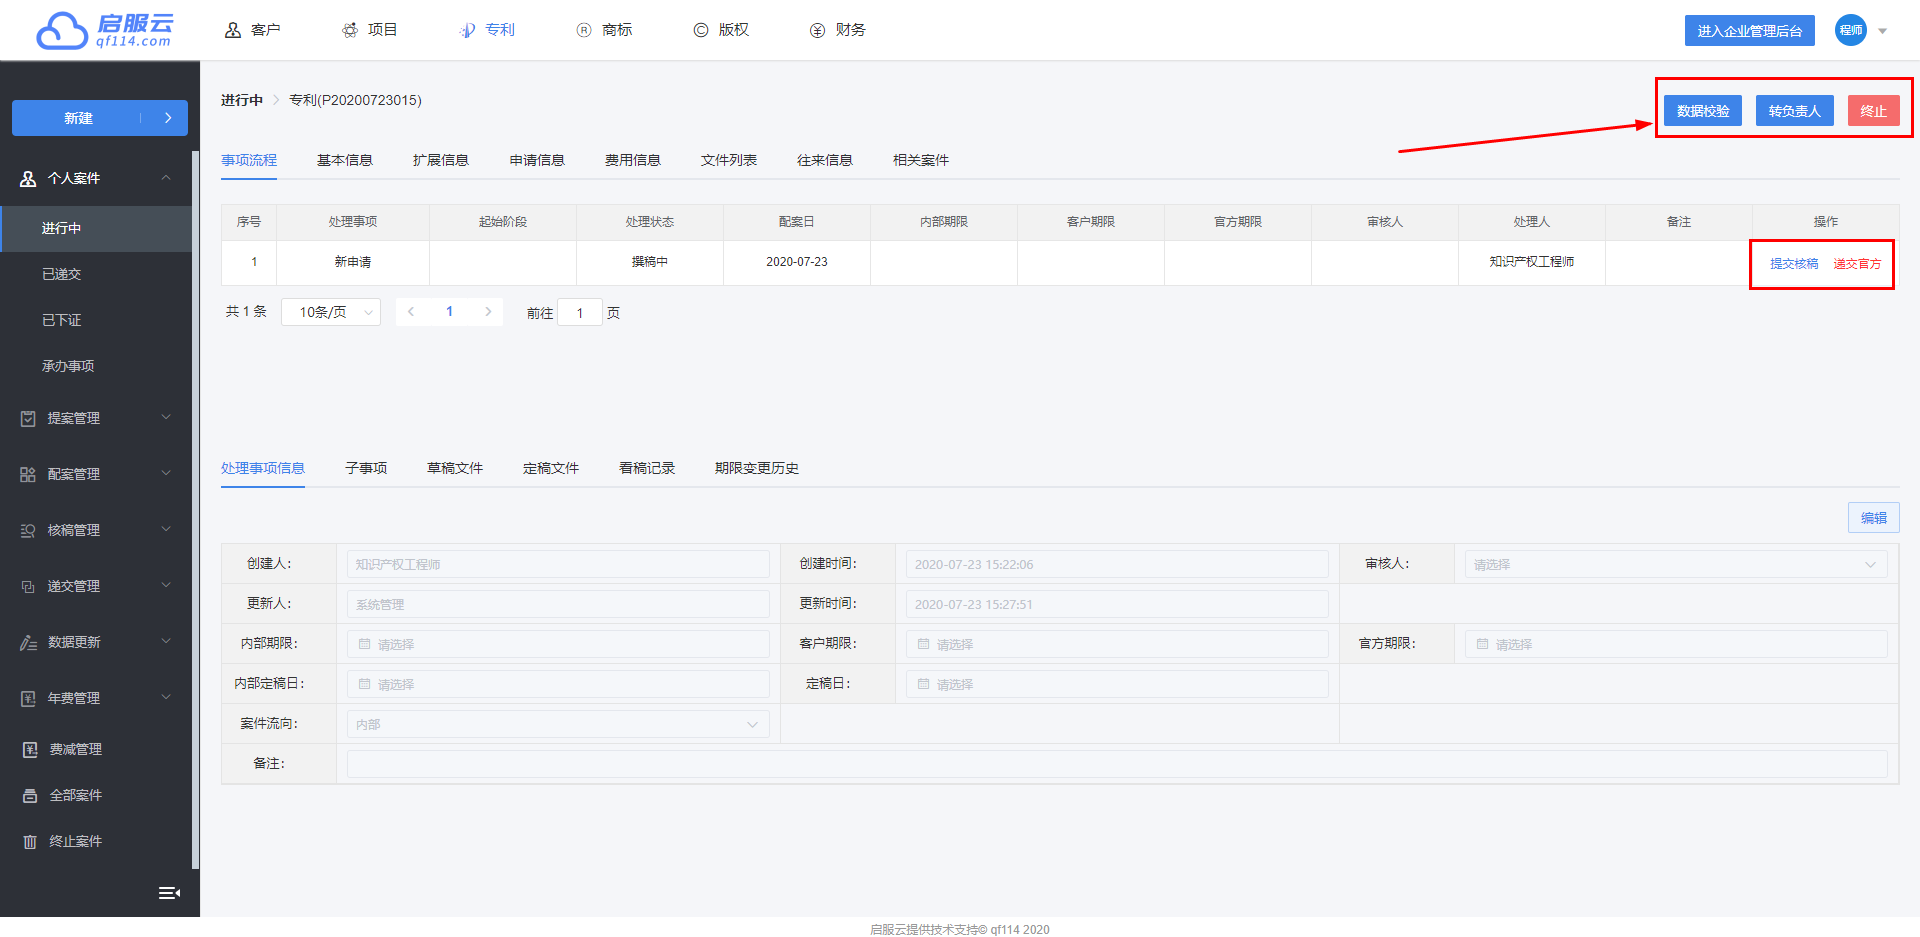Click the 全部案件 printer-like icon
This screenshot has height=937, width=1920.
pos(30,795)
